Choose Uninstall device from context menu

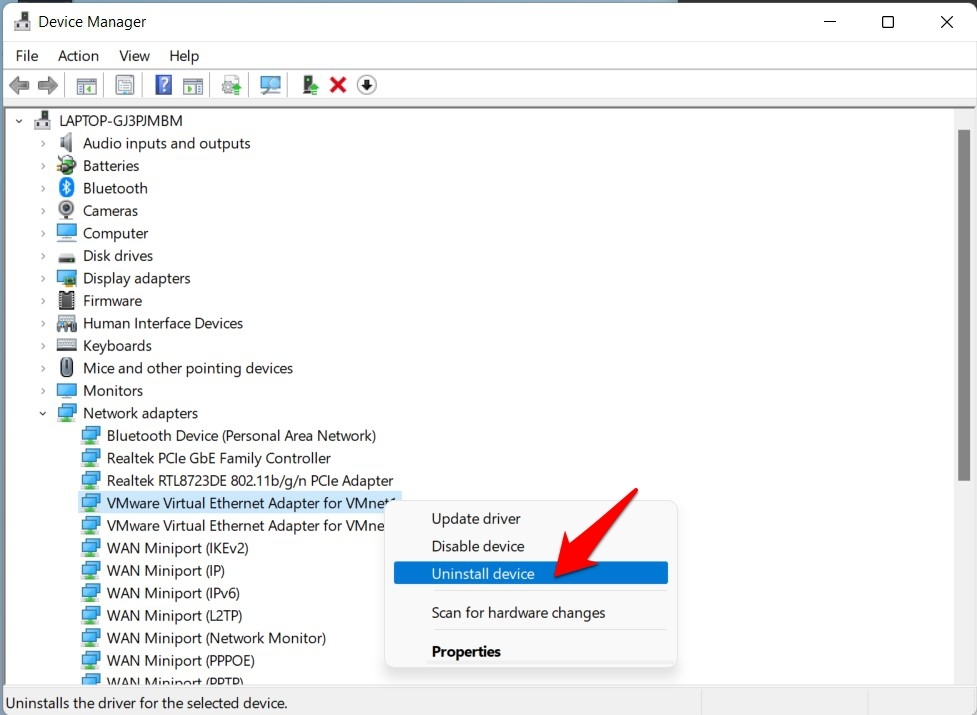[483, 573]
